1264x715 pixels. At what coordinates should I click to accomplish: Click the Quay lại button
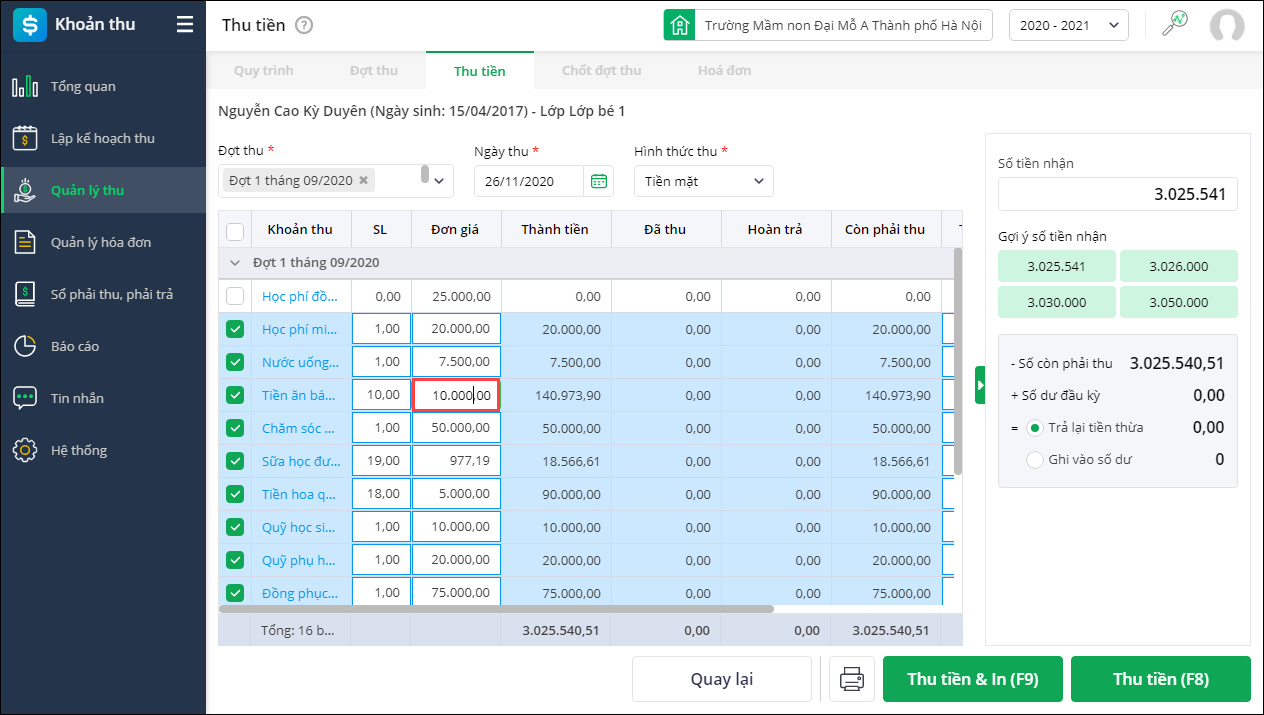pyautogui.click(x=722, y=680)
